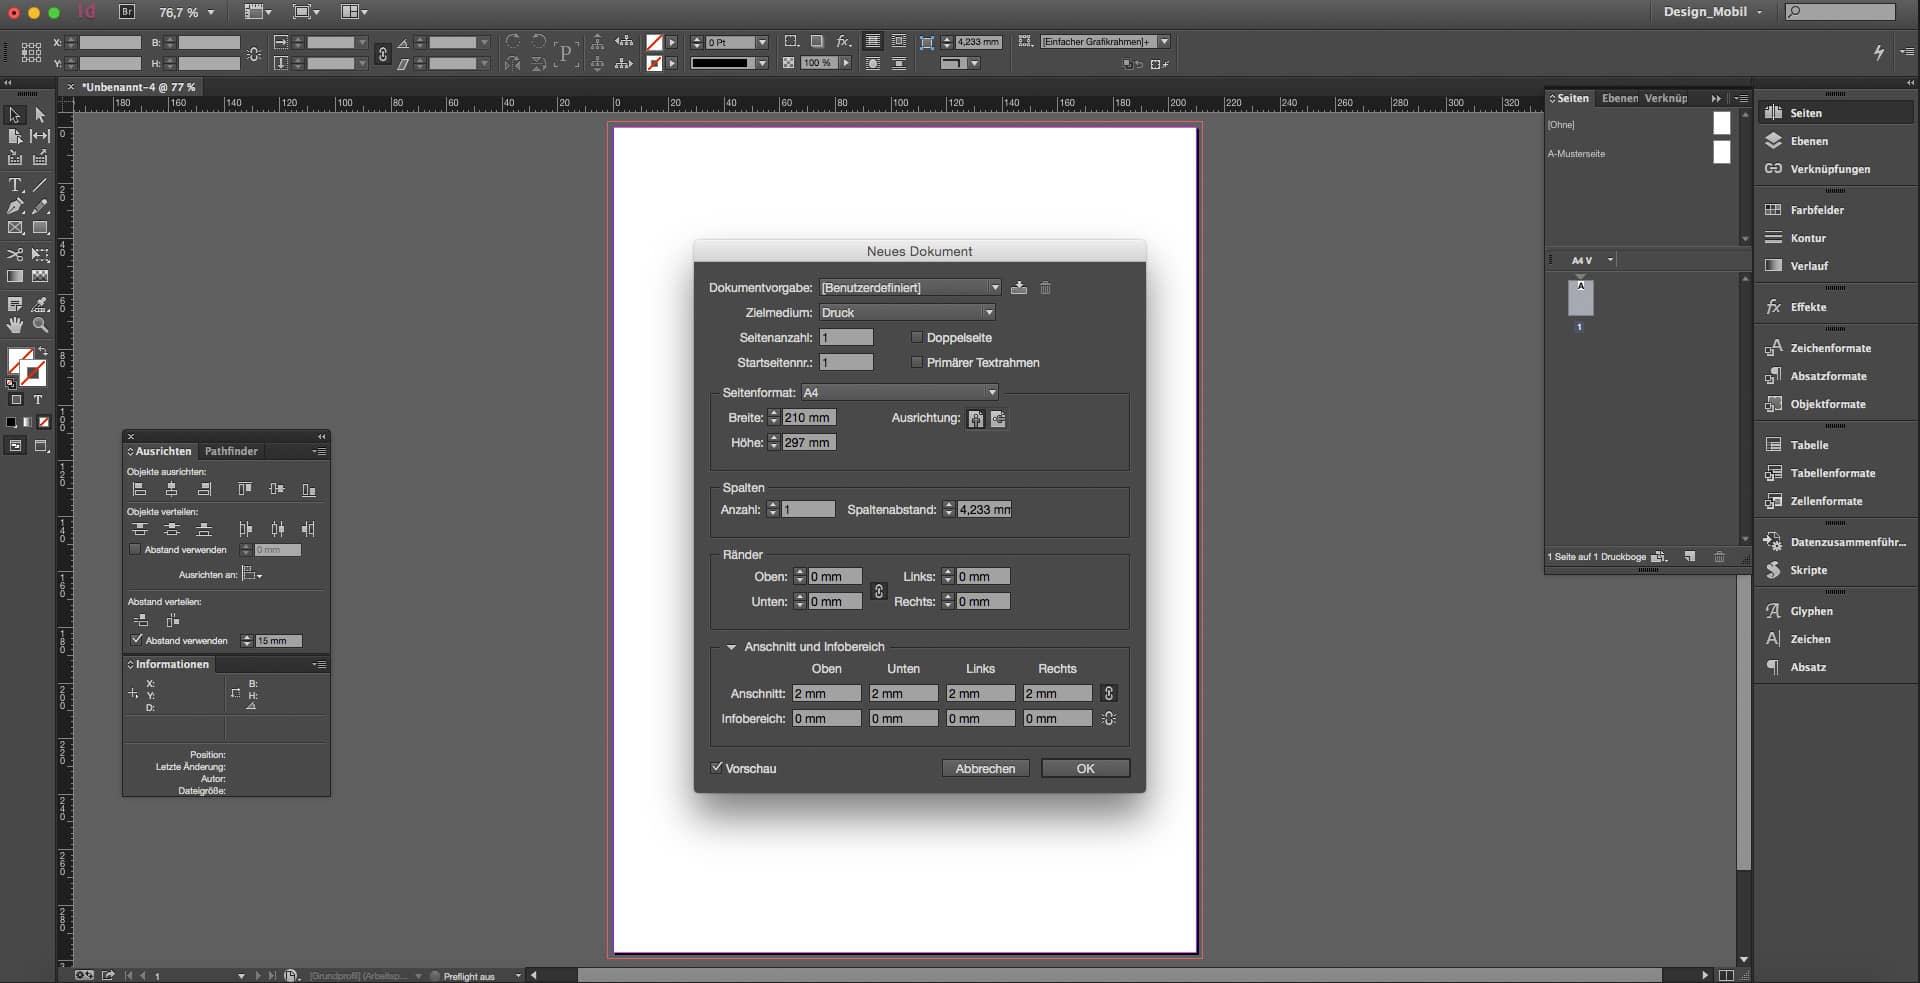The image size is (1920, 983).
Task: Choose landscape orientation icon
Action: (x=998, y=419)
